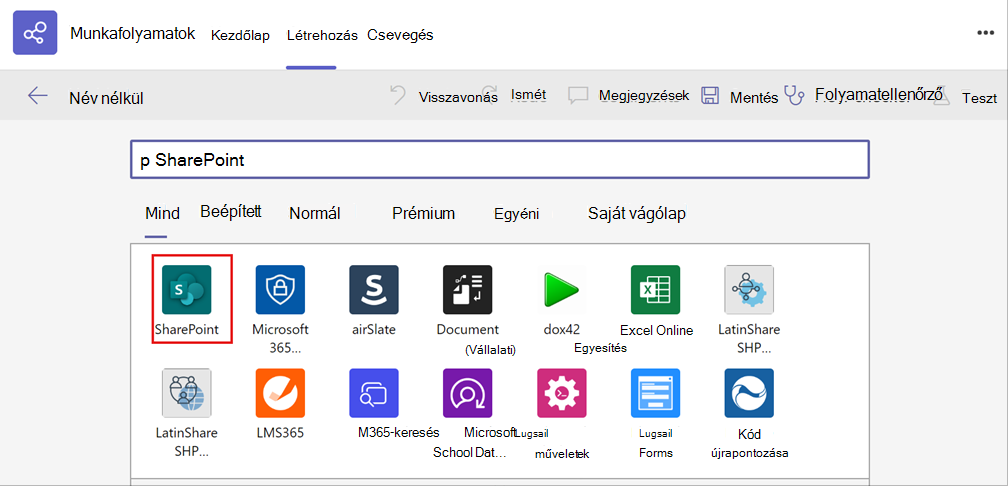Click the Folyamatellenőrző stethoscope icon

795,96
